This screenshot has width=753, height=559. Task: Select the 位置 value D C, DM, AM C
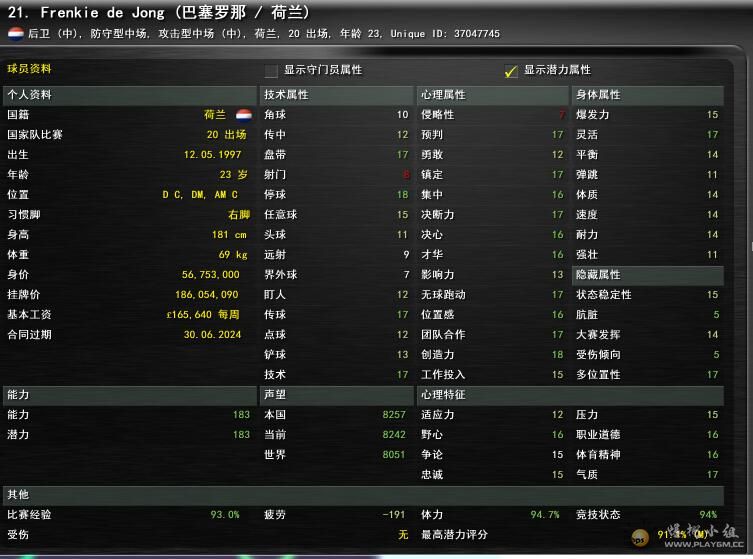200,194
